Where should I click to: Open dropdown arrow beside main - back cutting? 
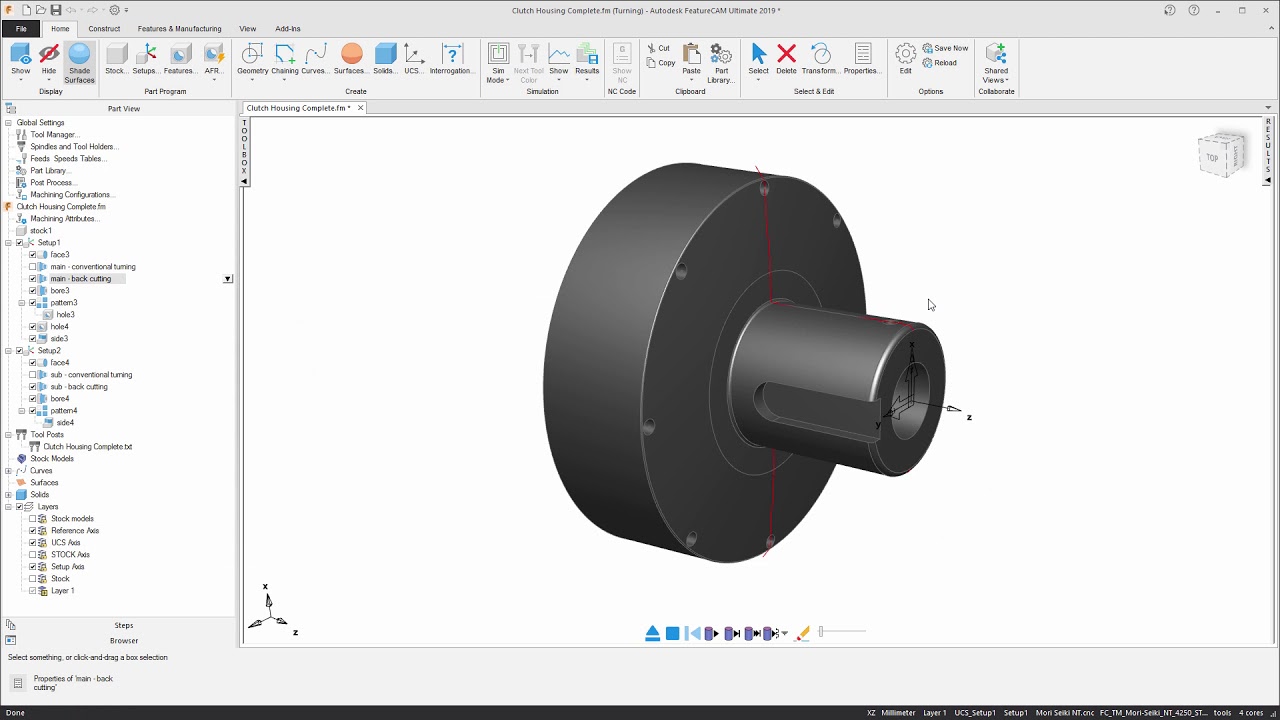228,279
